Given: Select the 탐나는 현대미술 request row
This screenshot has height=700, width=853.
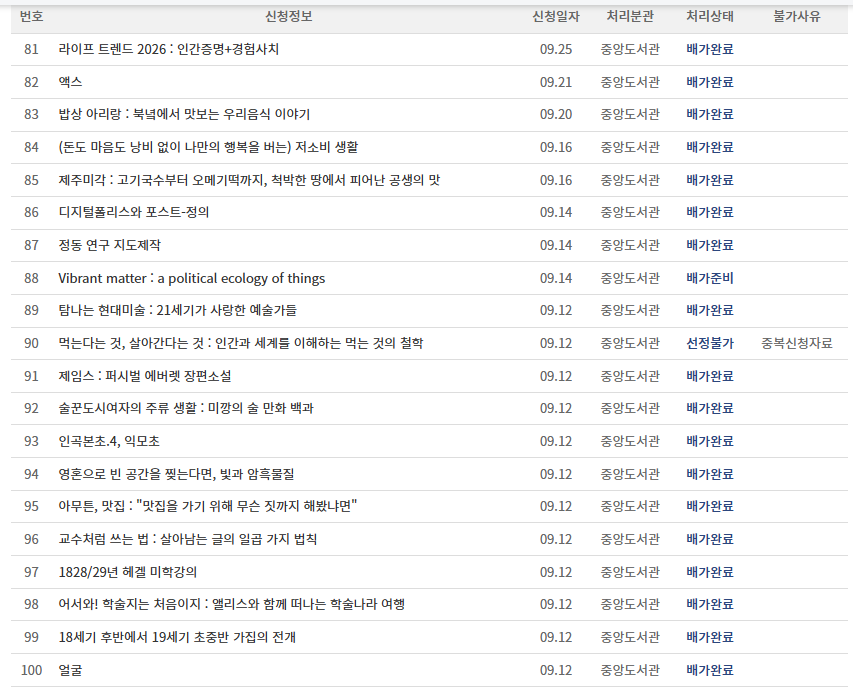Looking at the screenshot, I should click(x=178, y=310).
